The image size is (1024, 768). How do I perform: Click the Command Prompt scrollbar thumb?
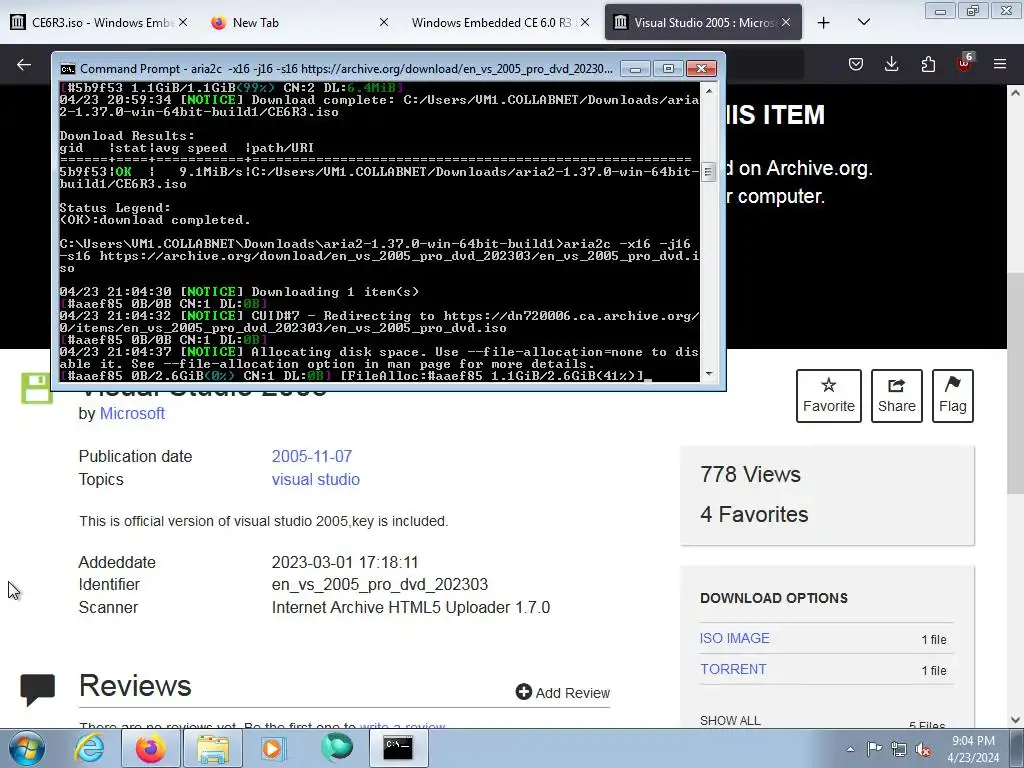[709, 172]
